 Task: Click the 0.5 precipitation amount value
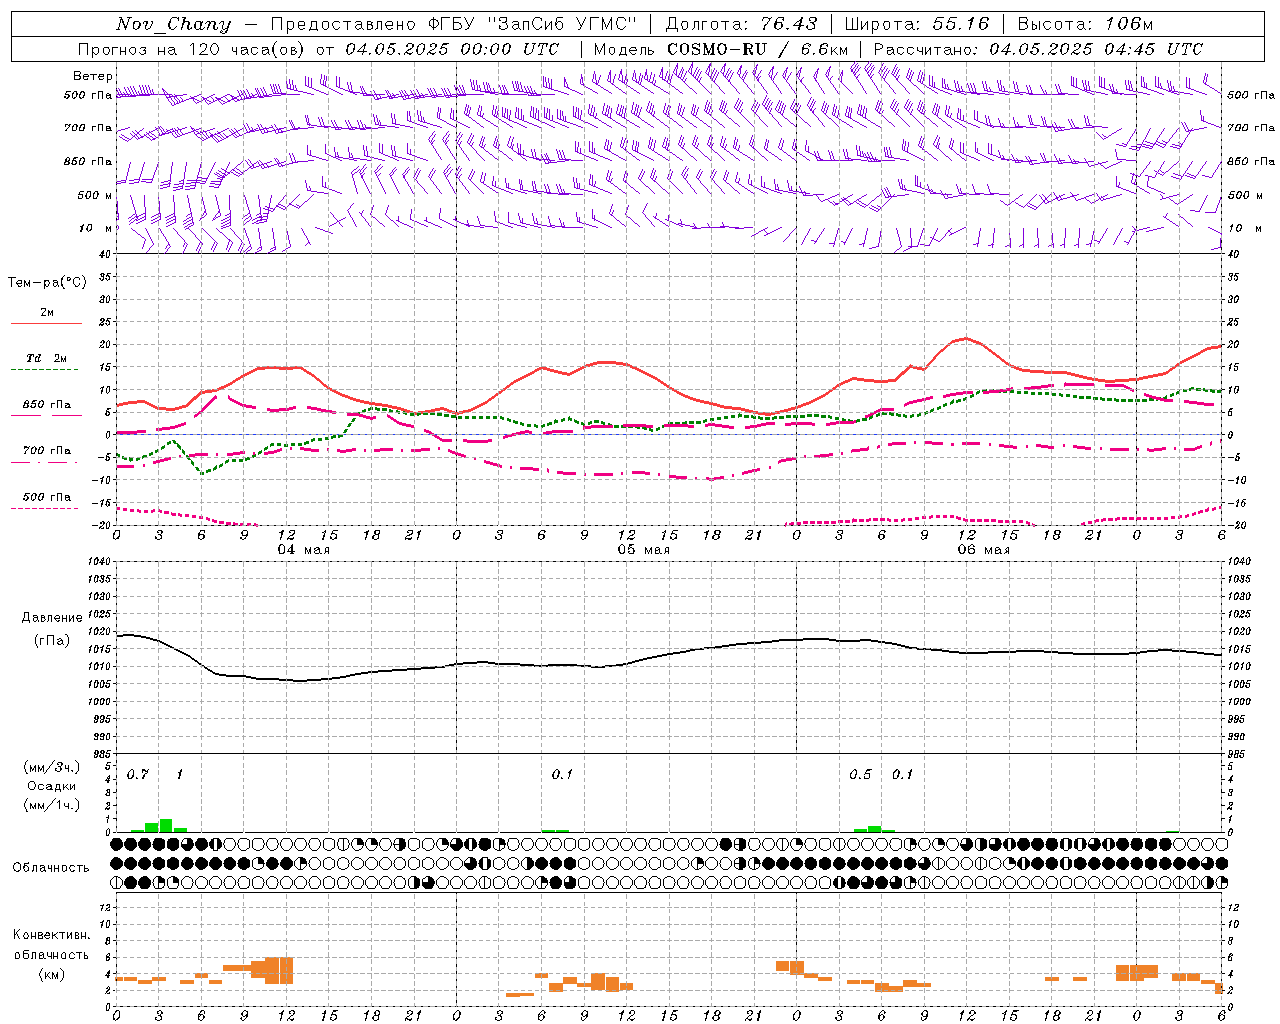click(861, 775)
